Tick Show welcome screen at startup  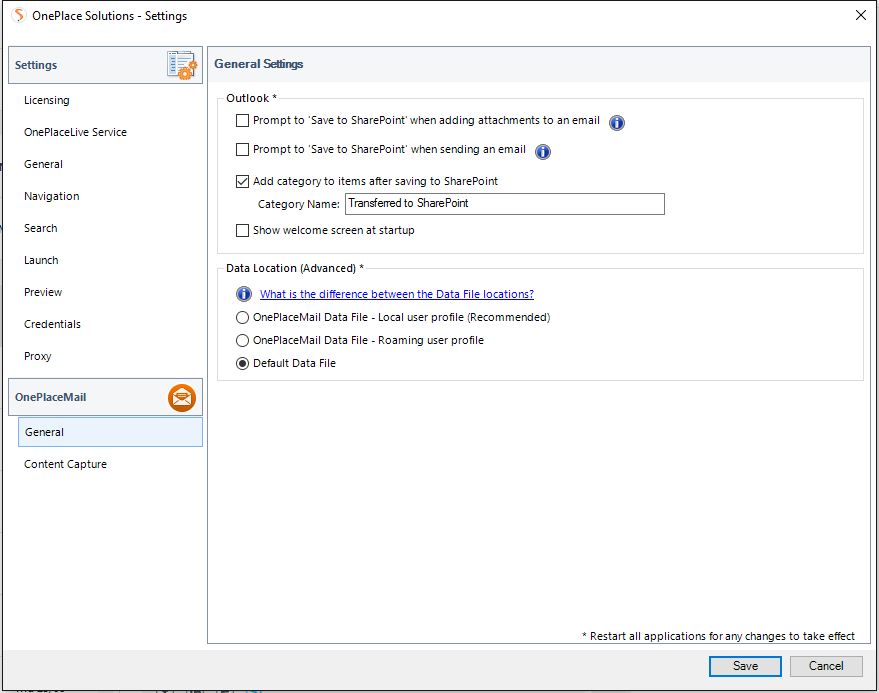pos(242,230)
